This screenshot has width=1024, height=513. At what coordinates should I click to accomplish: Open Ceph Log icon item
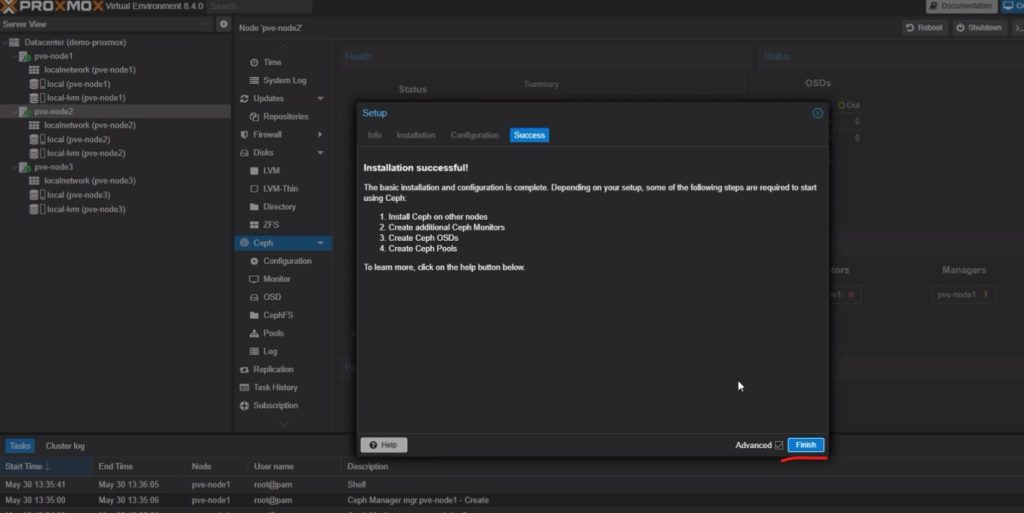254,351
